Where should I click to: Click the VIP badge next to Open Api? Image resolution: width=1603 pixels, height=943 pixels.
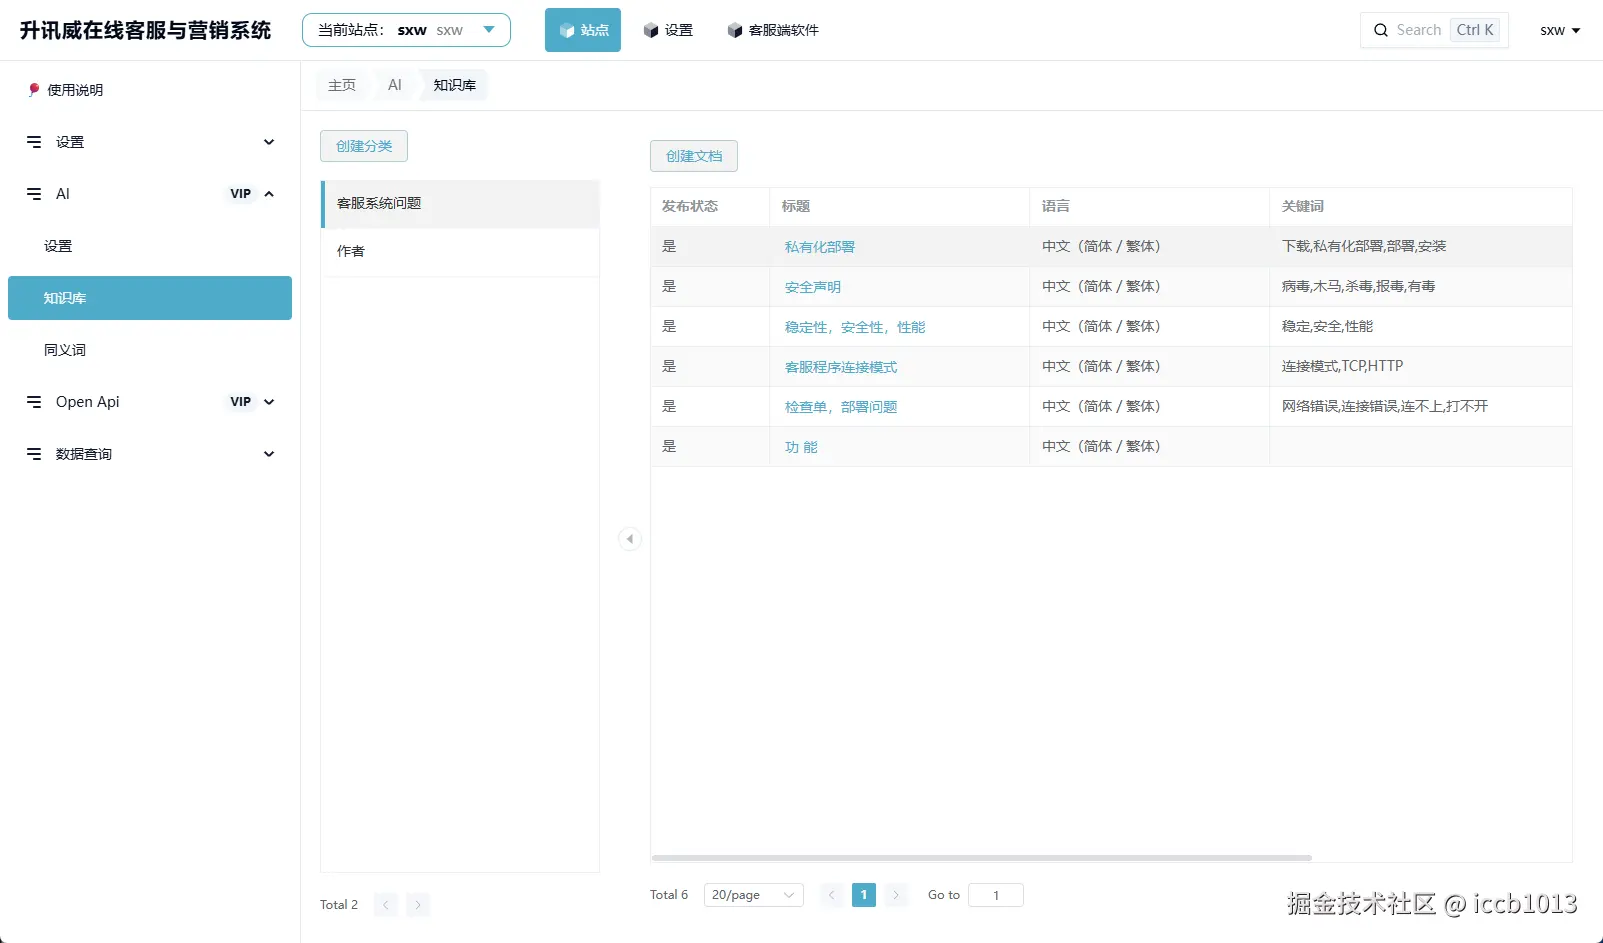[x=241, y=402]
